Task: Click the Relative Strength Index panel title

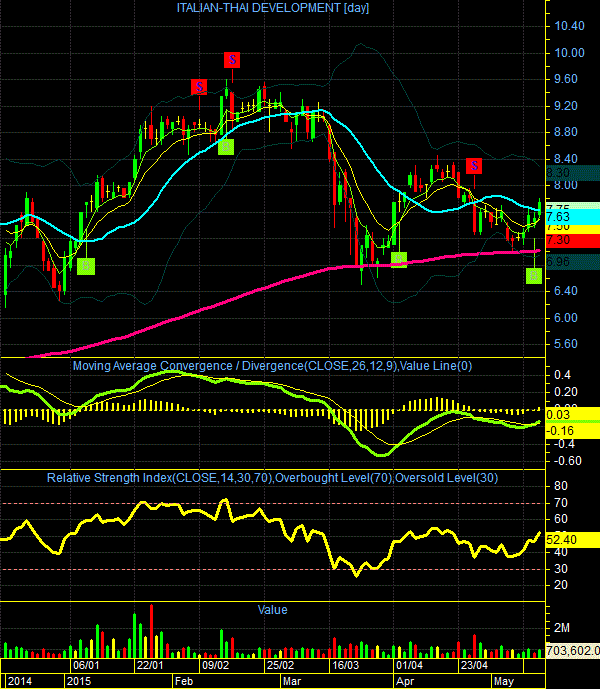Action: [273, 478]
